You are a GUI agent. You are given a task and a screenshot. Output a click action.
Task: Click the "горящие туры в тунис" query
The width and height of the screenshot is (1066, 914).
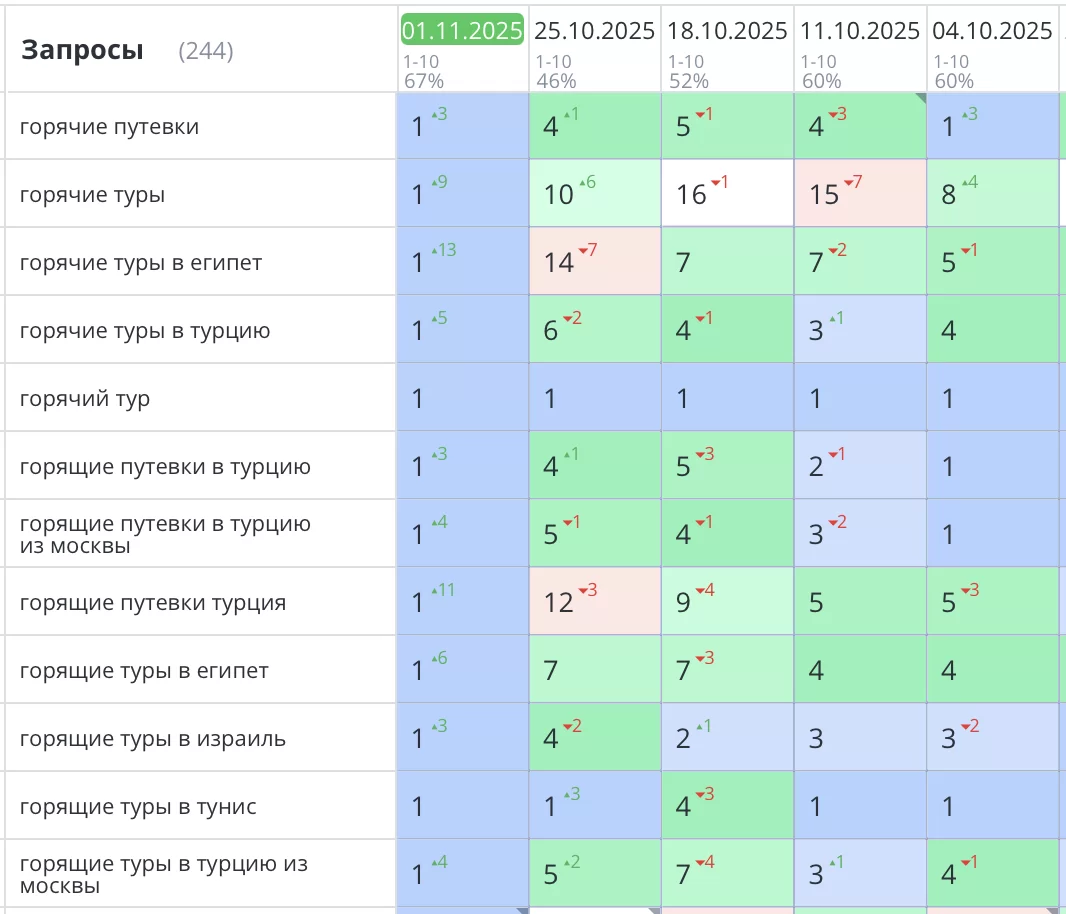(138, 807)
